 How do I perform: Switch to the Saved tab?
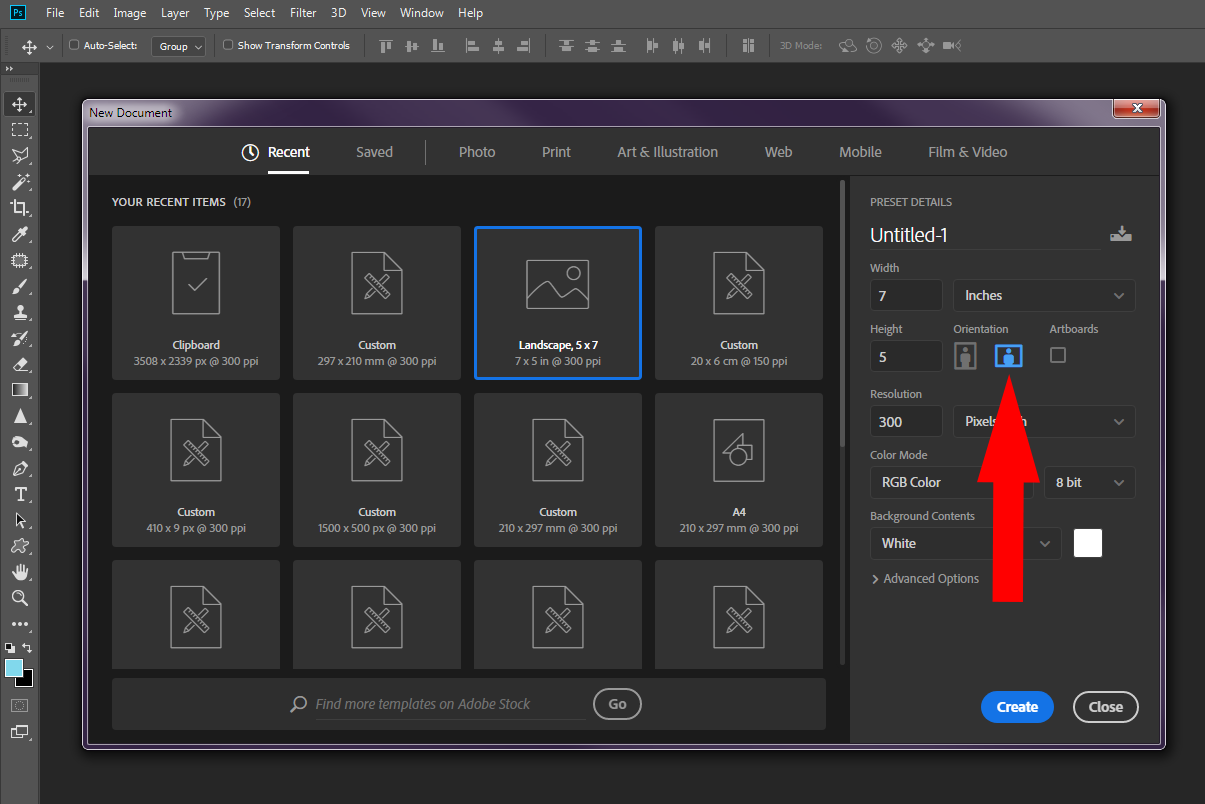tap(374, 152)
